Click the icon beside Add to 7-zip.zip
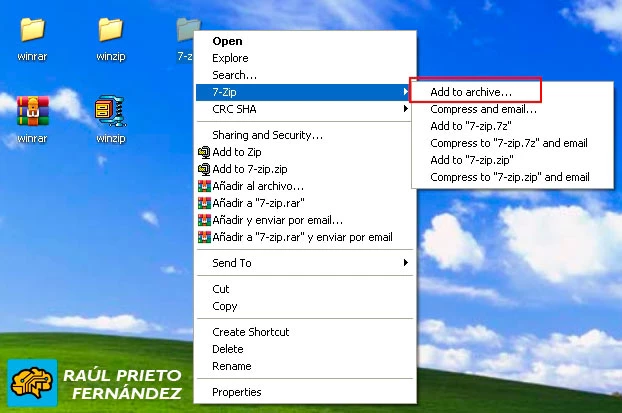The height and width of the screenshot is (413, 622). point(204,169)
